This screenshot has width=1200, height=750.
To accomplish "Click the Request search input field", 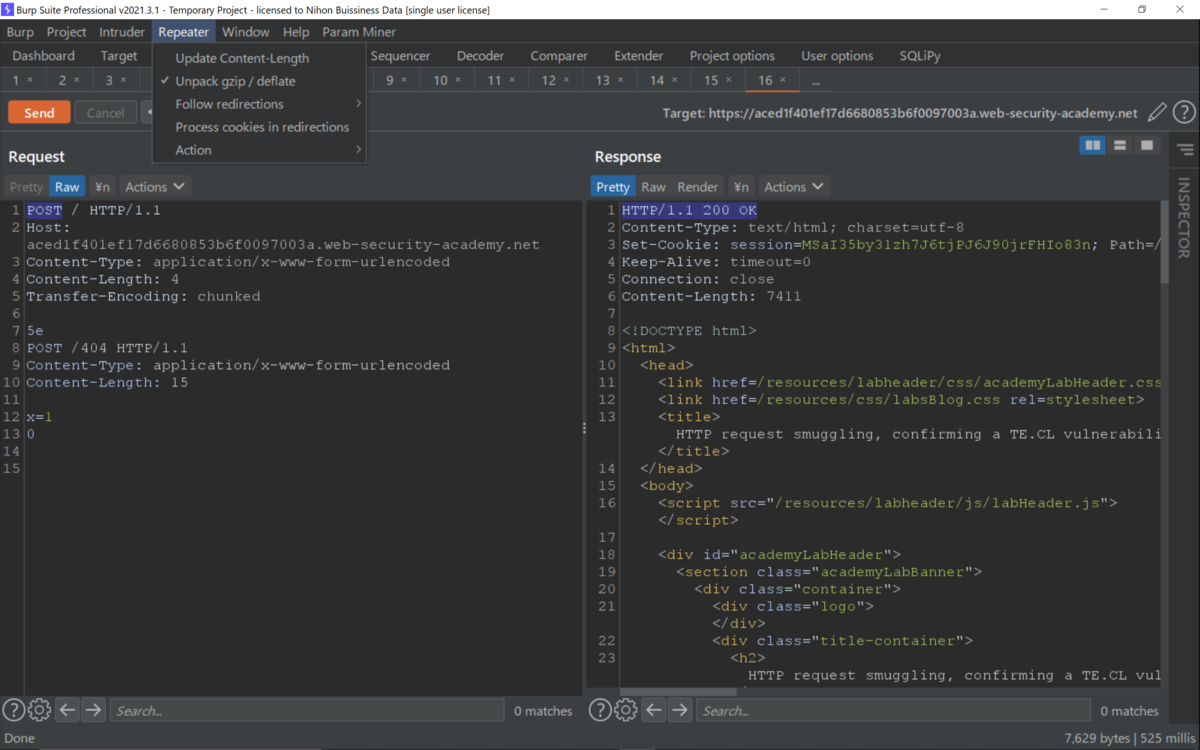I will click(x=307, y=710).
